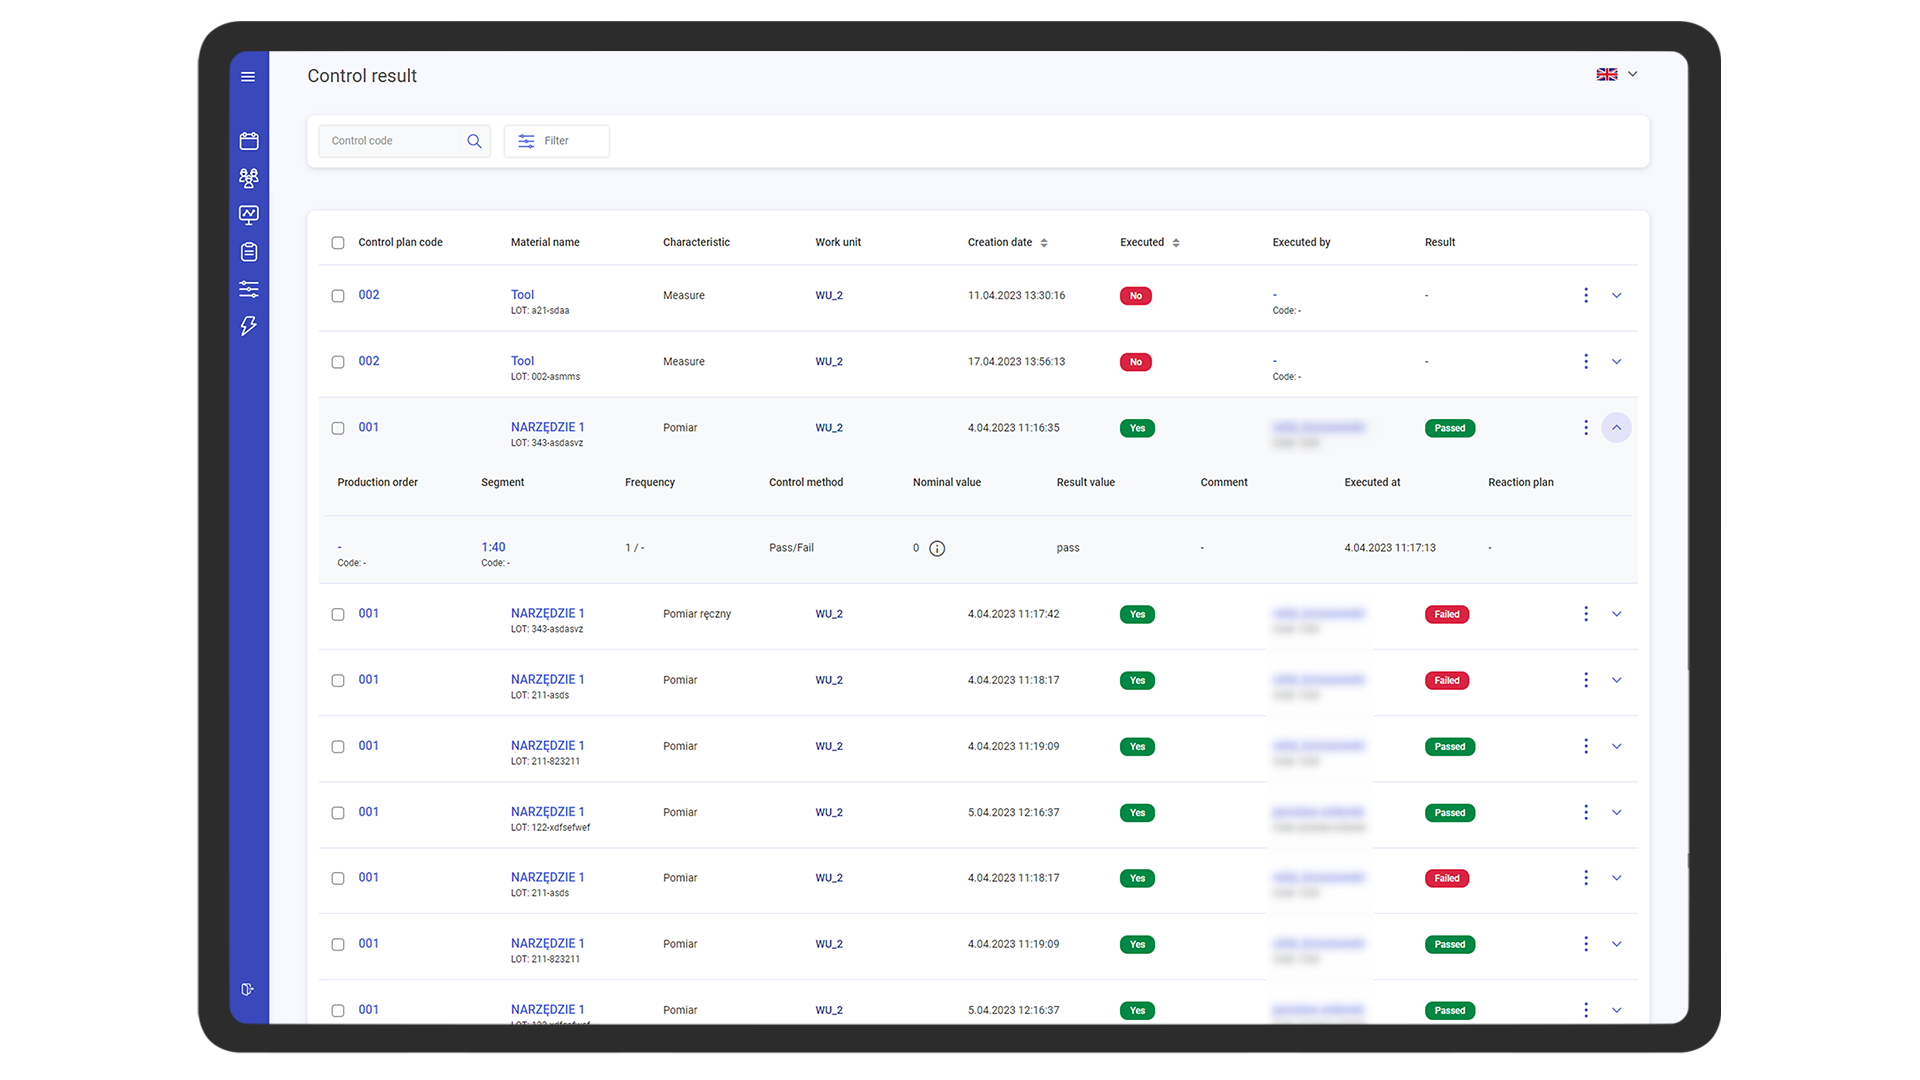This screenshot has height=1080, width=1920.
Task: Open the sliders settings sidebar icon
Action: 249,289
